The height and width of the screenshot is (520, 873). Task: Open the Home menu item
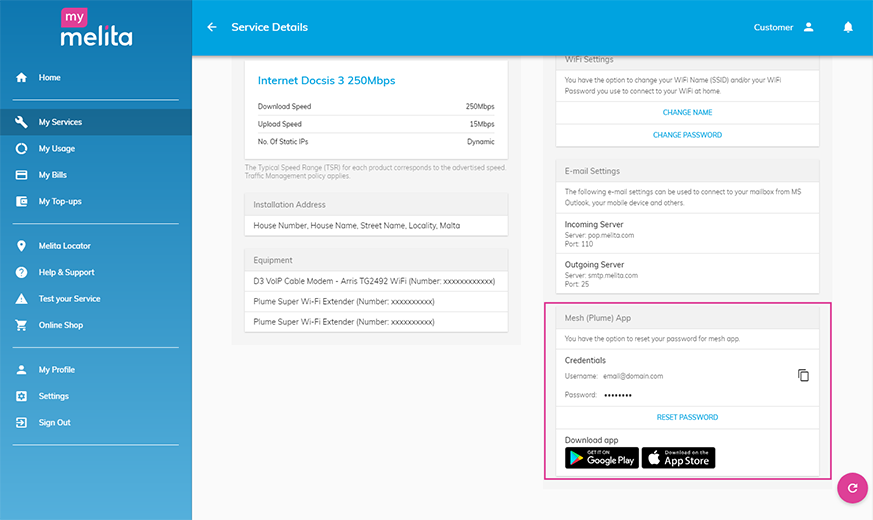(49, 77)
